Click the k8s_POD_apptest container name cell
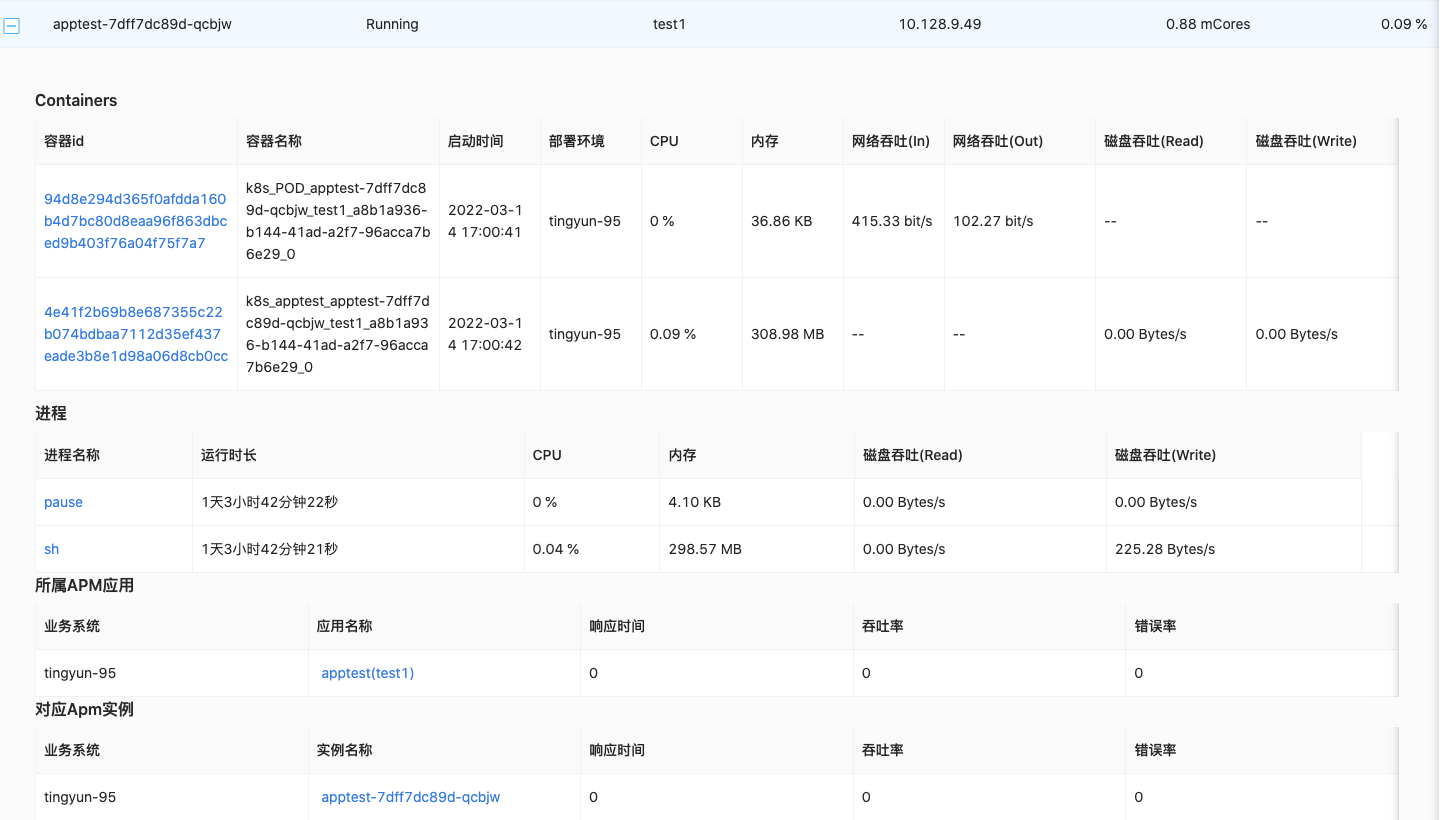1449x820 pixels. point(338,221)
